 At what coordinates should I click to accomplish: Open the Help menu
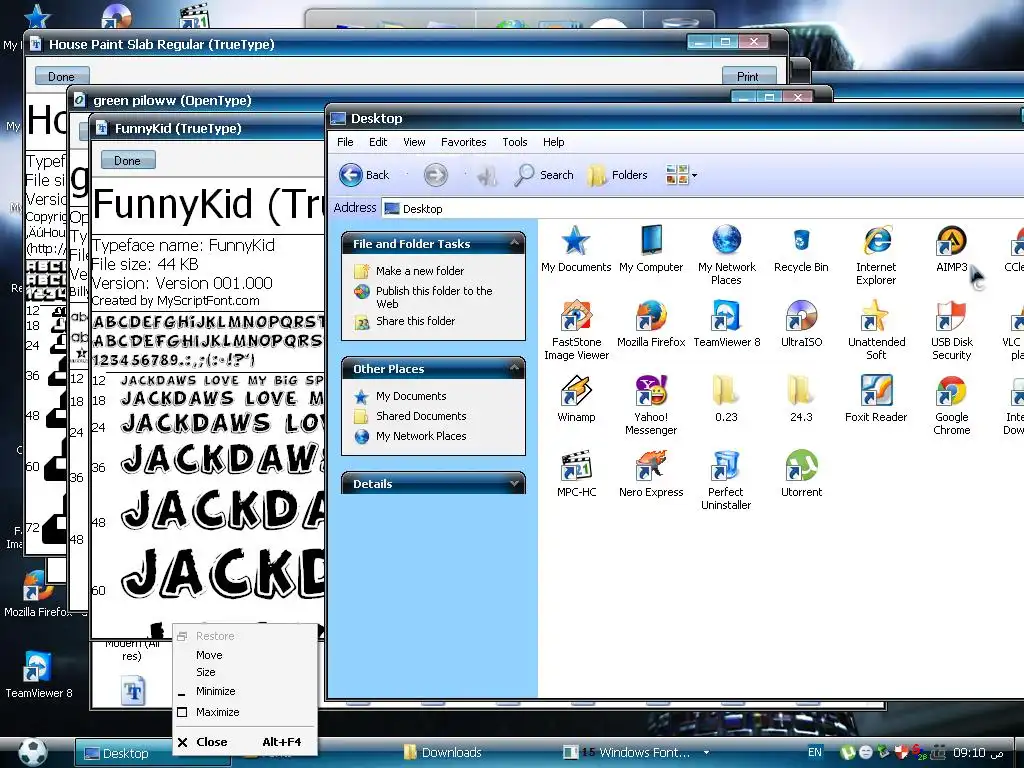553,142
